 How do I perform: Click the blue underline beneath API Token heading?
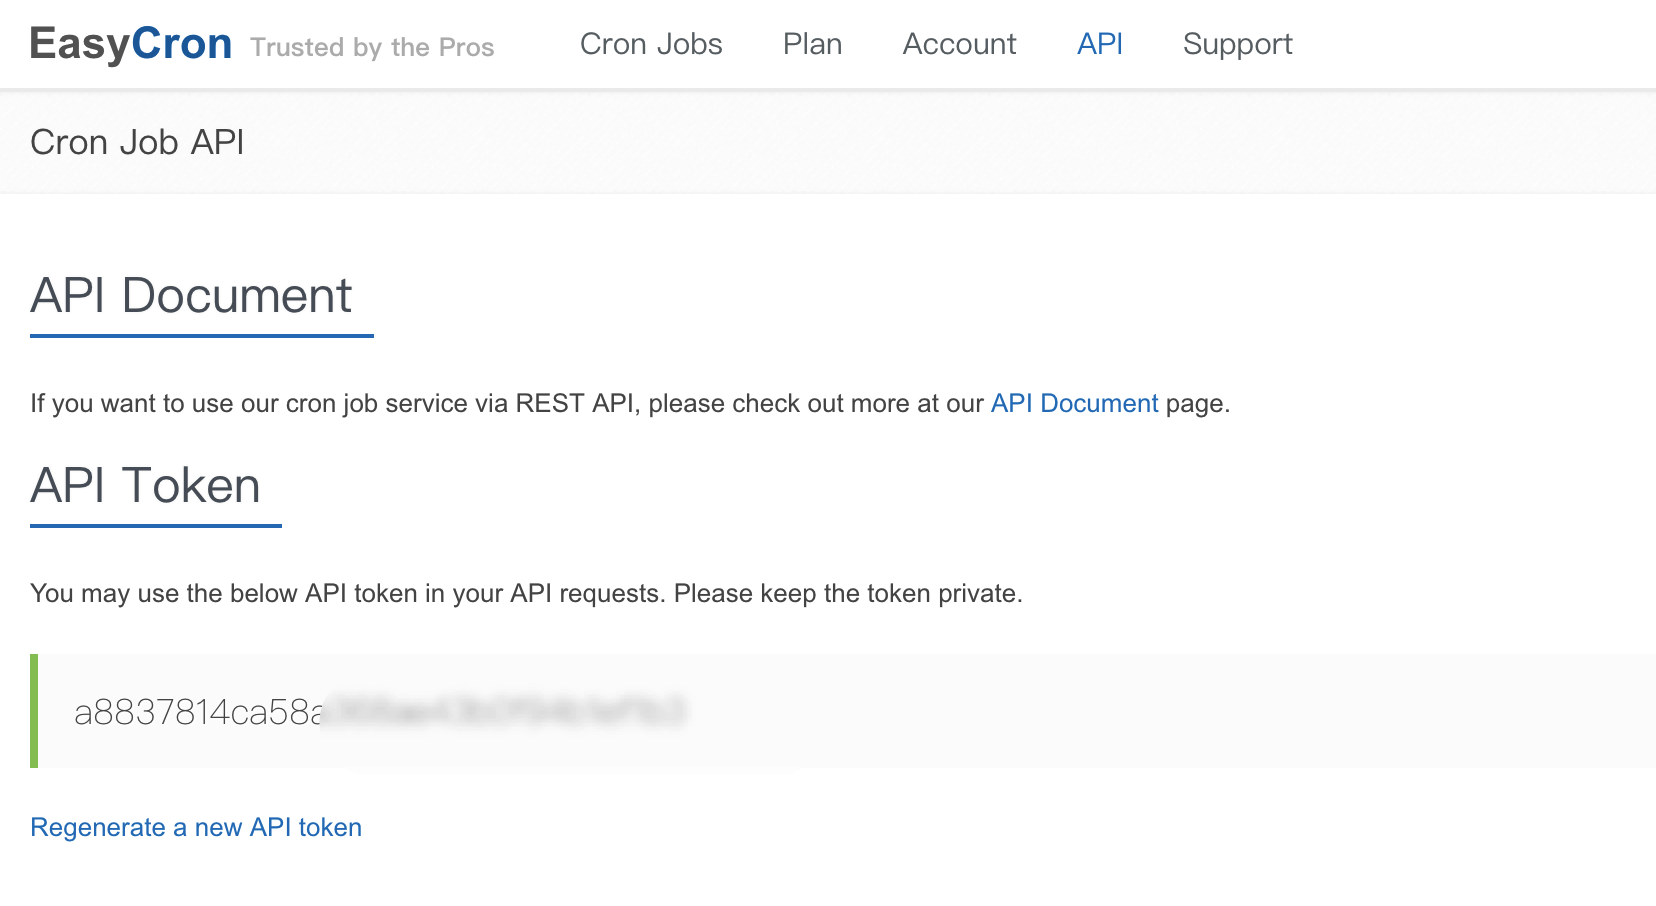tap(156, 525)
